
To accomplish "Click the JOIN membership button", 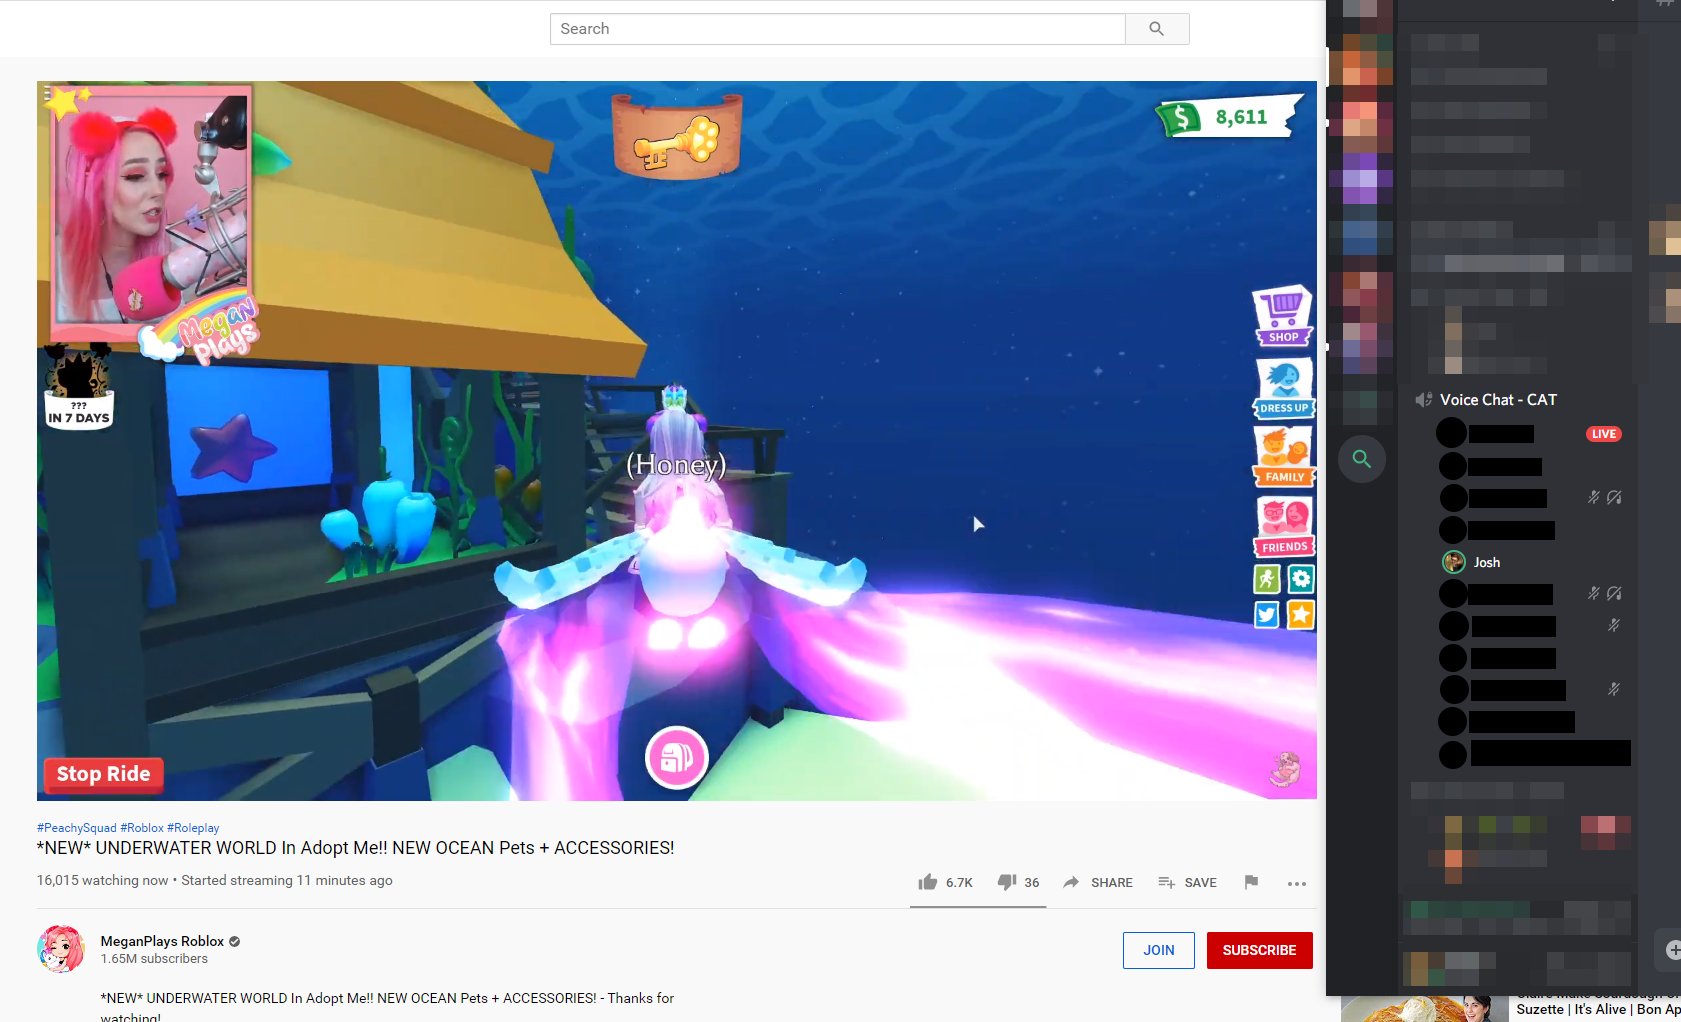I will [x=1159, y=950].
